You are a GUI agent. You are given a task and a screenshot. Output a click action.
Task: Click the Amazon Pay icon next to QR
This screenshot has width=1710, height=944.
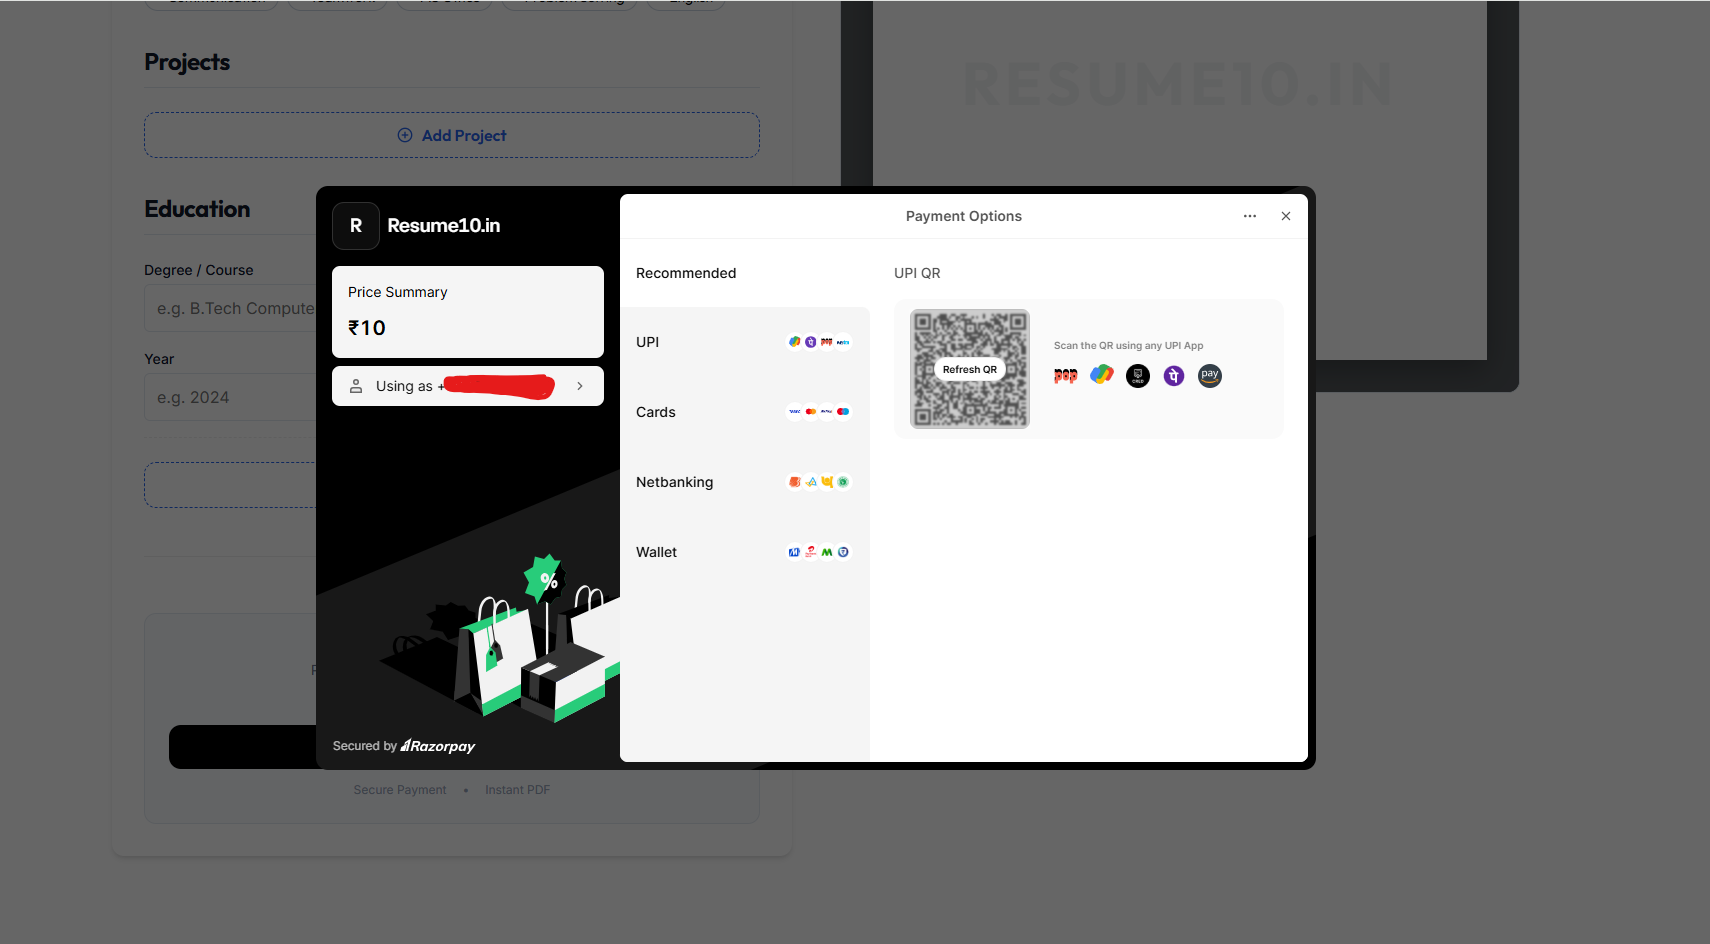pyautogui.click(x=1210, y=375)
